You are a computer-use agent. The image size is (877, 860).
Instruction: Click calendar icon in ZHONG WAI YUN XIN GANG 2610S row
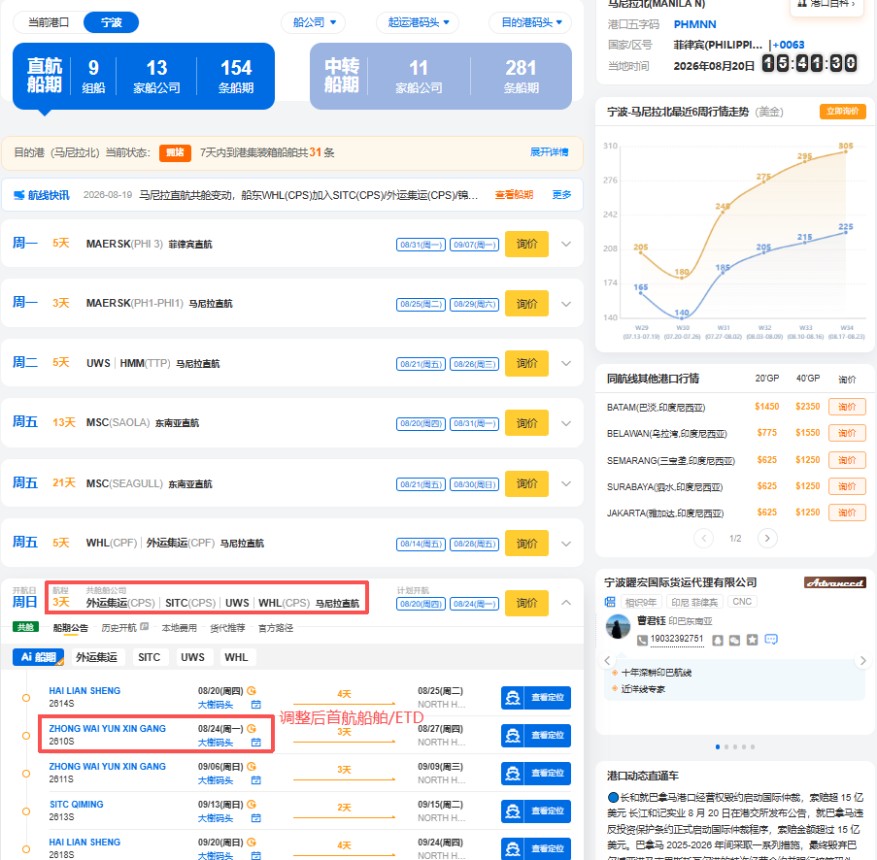(x=256, y=743)
